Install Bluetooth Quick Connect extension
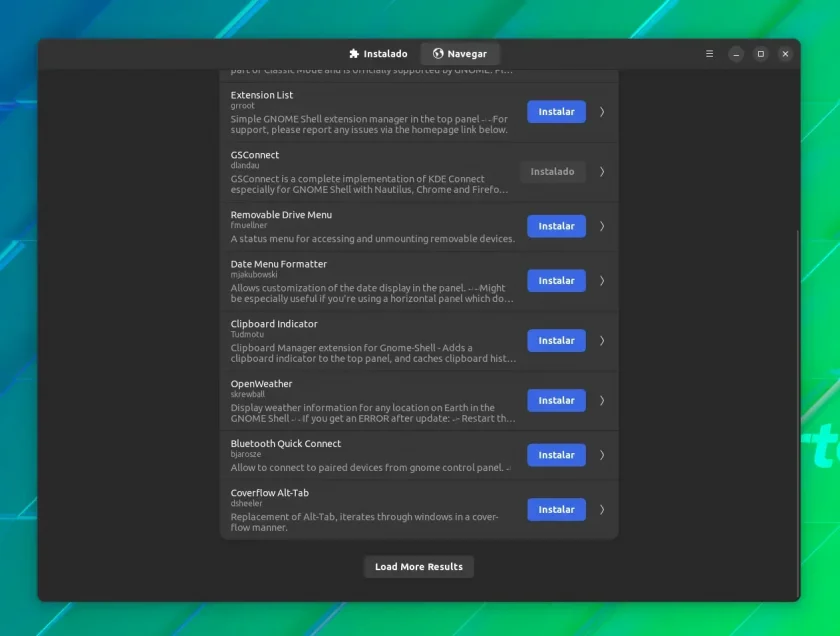Viewport: 840px width, 636px height. 556,455
